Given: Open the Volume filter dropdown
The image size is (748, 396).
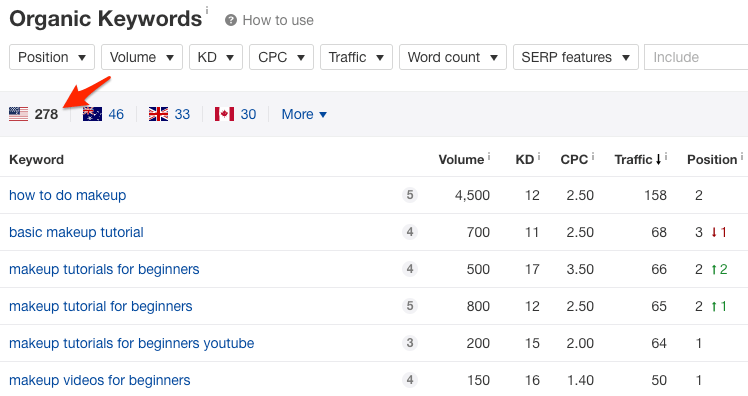Looking at the screenshot, I should [142, 57].
